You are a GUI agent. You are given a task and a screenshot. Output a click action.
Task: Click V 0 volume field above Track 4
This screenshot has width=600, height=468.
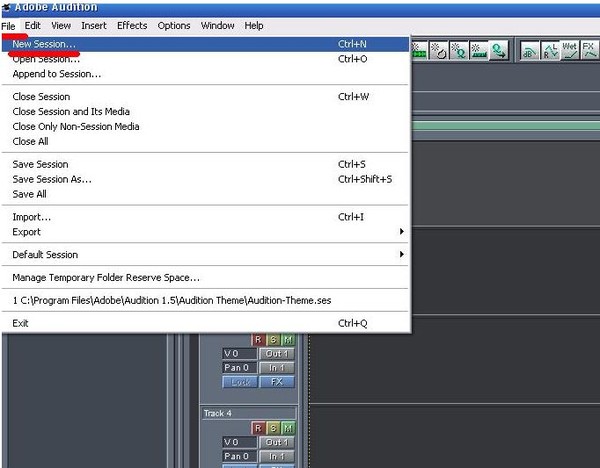coord(240,354)
